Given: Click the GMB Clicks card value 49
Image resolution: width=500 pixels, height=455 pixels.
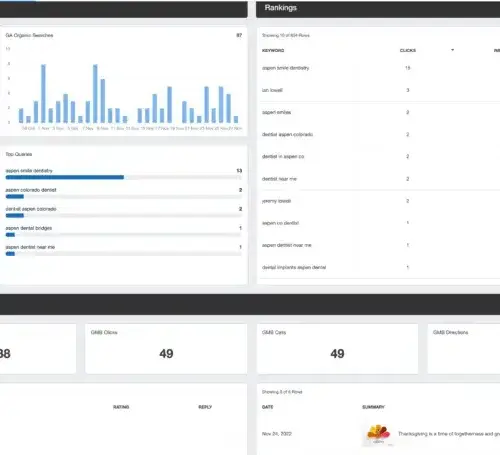Looking at the screenshot, I should click(x=166, y=354).
